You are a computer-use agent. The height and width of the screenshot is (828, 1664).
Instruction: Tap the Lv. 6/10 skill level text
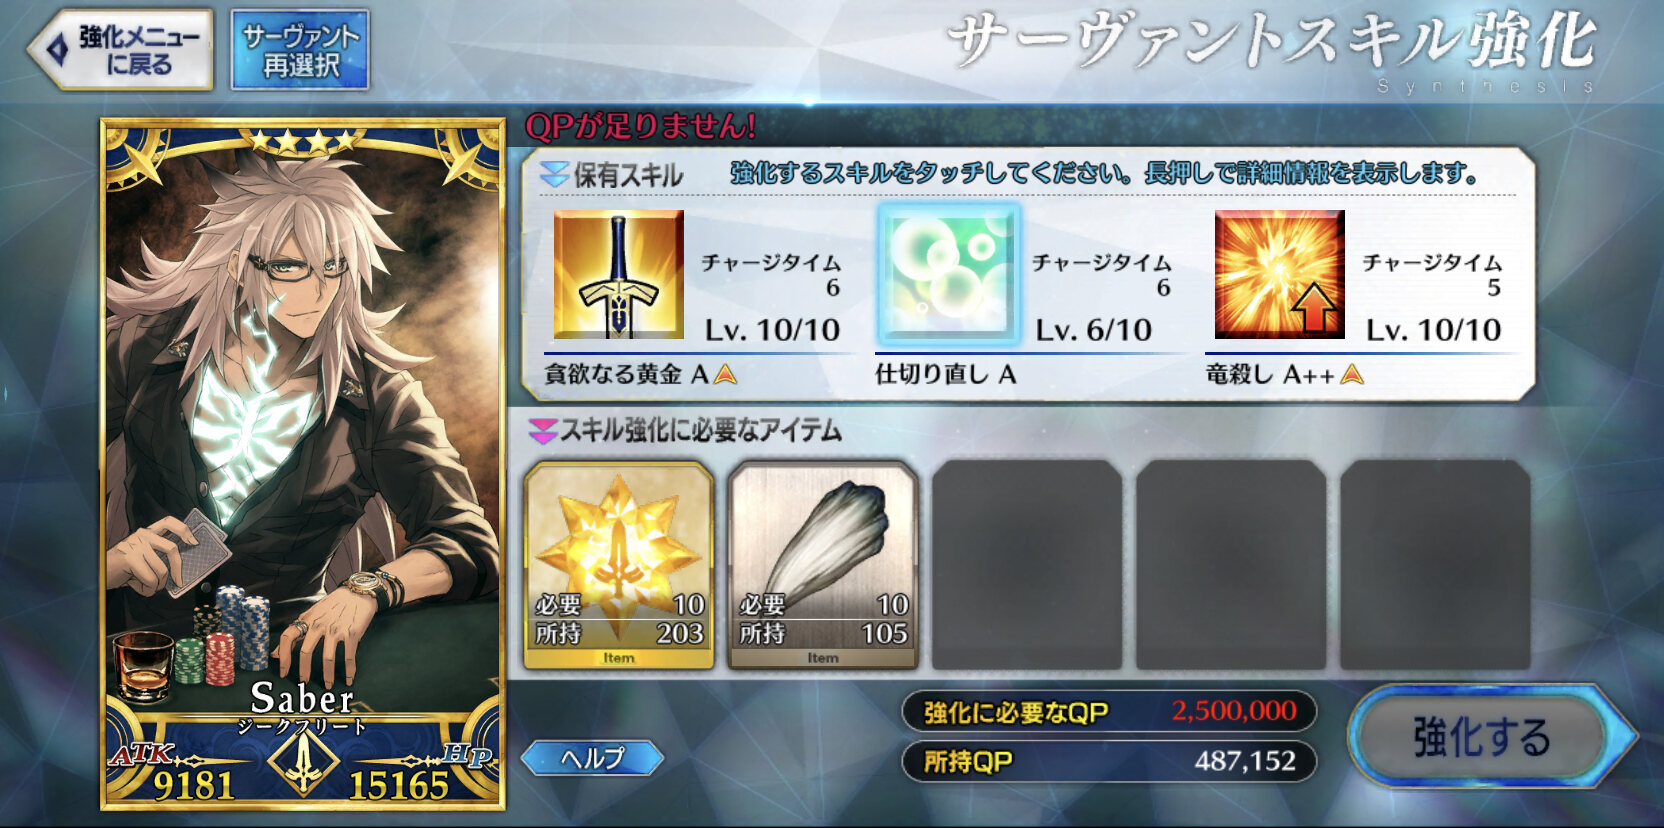point(1093,330)
